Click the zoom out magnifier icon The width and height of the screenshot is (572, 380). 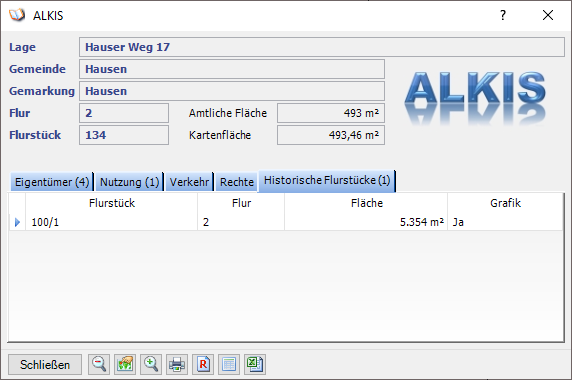pyautogui.click(x=98, y=364)
